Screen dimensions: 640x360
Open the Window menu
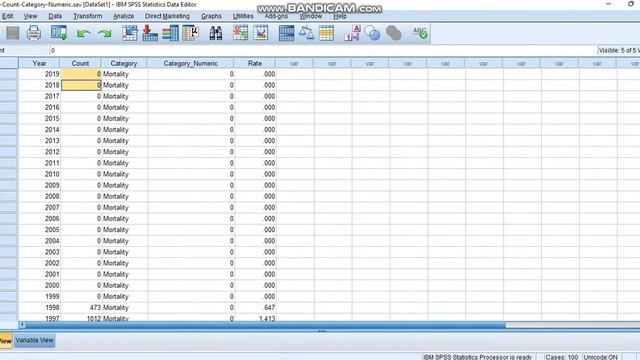click(311, 16)
